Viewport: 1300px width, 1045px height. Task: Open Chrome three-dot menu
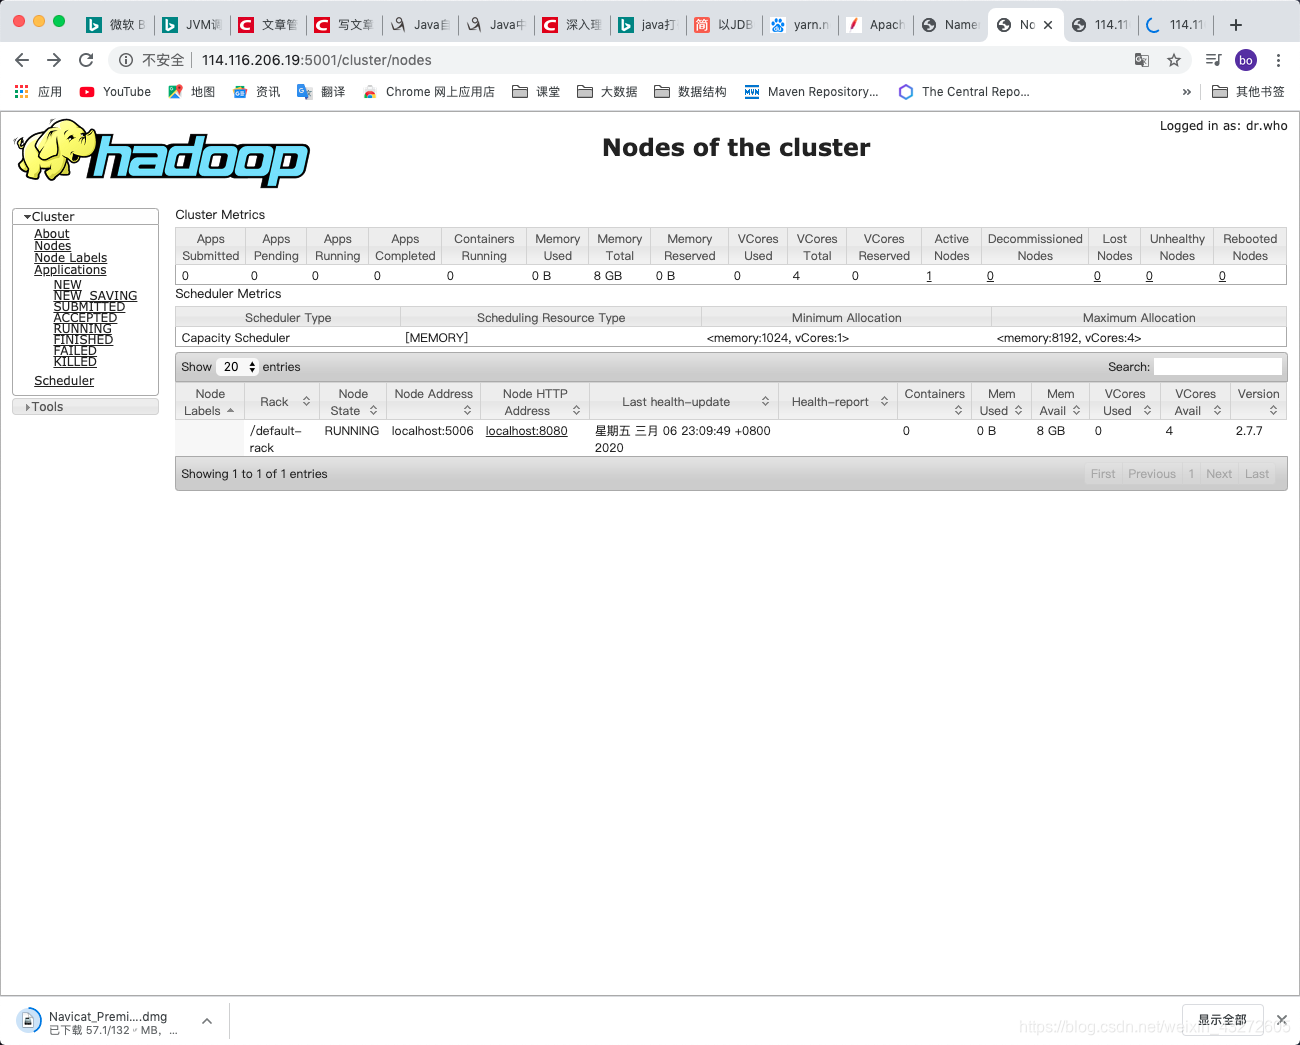pyautogui.click(x=1278, y=60)
